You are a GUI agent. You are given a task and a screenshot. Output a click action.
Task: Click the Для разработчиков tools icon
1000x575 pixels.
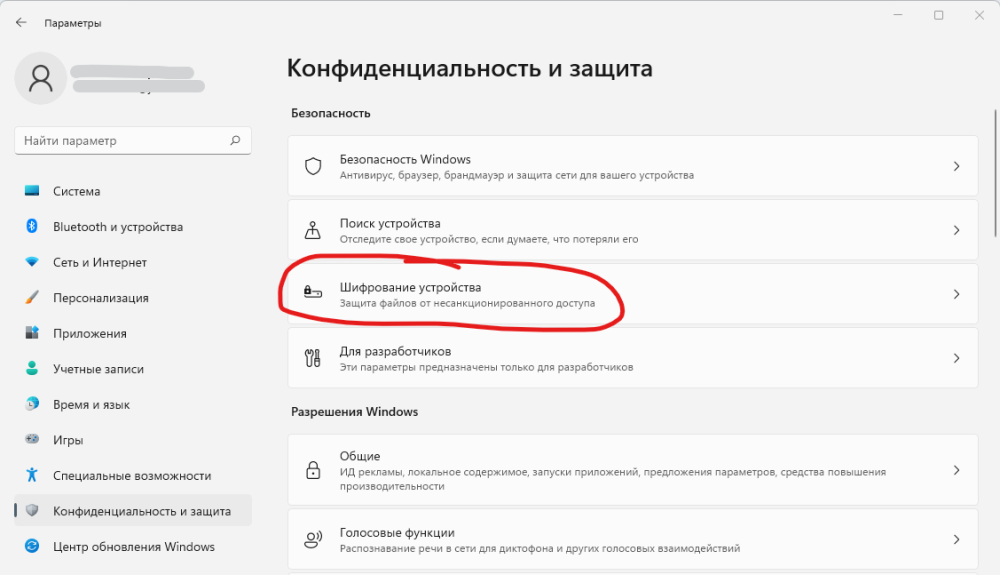(312, 358)
